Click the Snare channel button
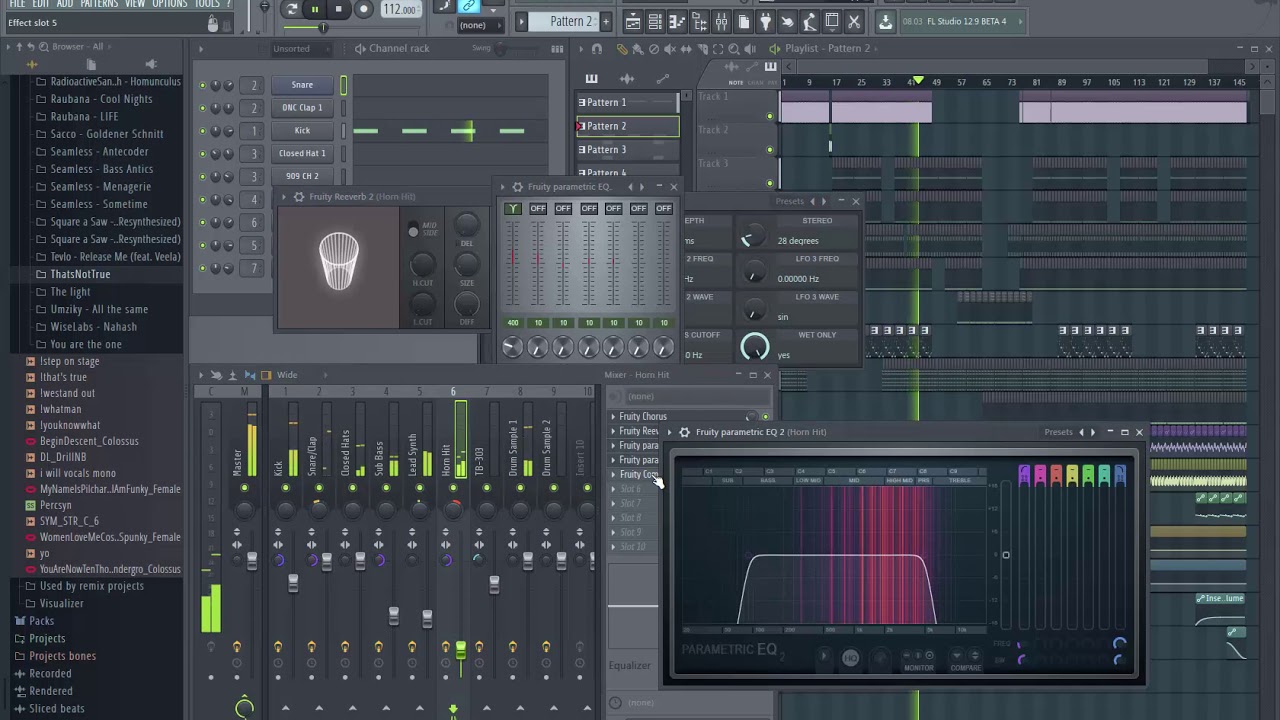Viewport: 1280px width, 720px height. 302,85
